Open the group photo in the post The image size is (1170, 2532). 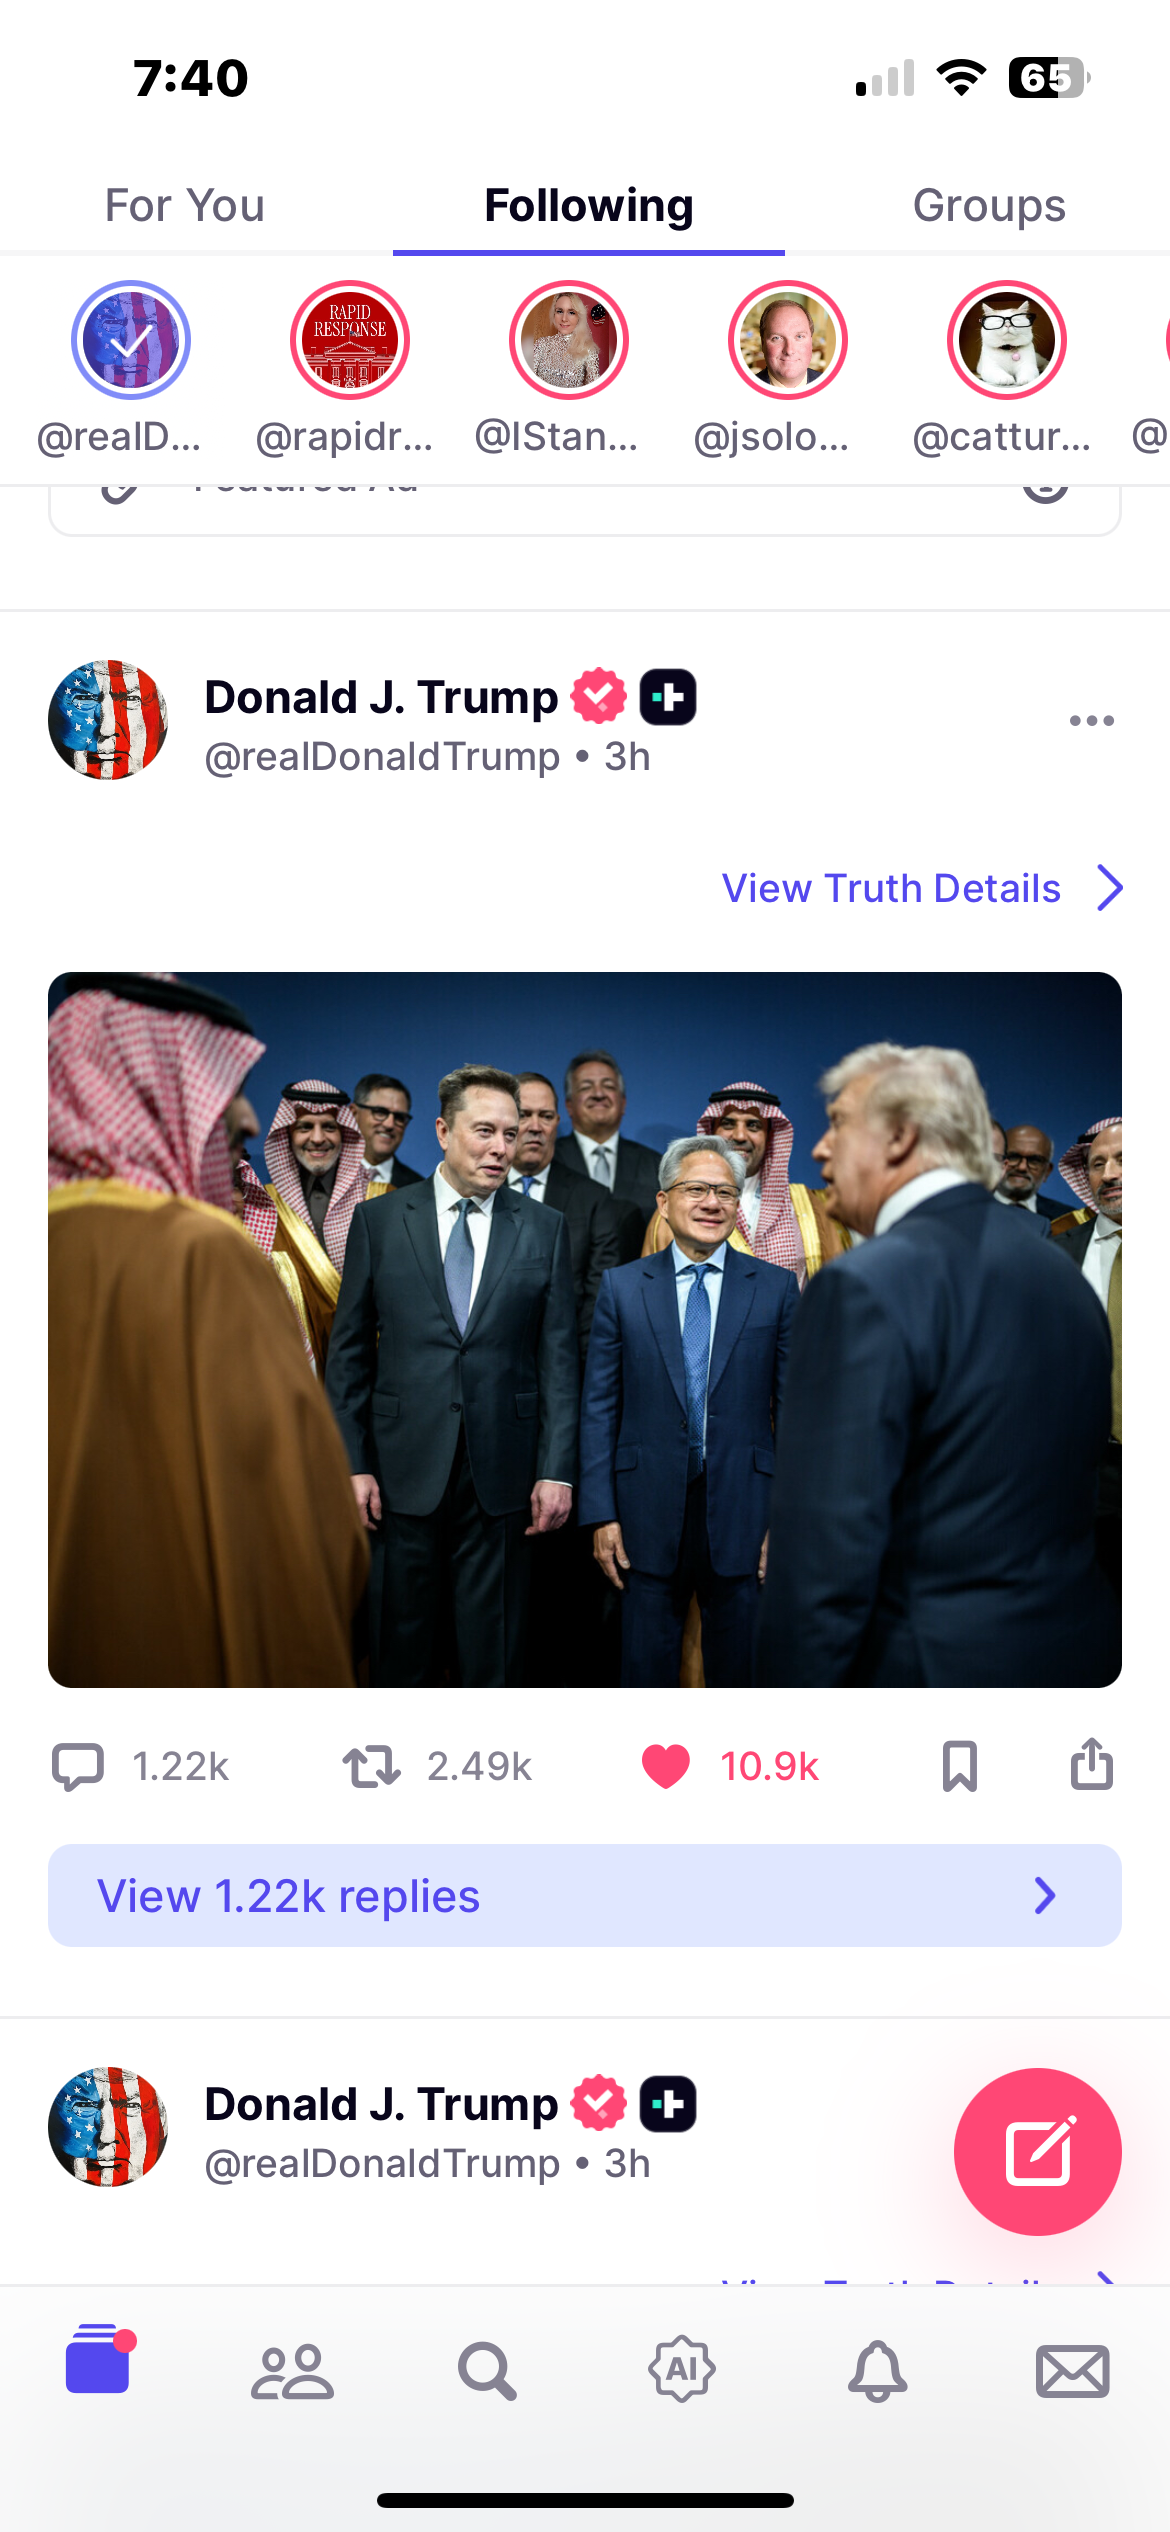pyautogui.click(x=585, y=1330)
